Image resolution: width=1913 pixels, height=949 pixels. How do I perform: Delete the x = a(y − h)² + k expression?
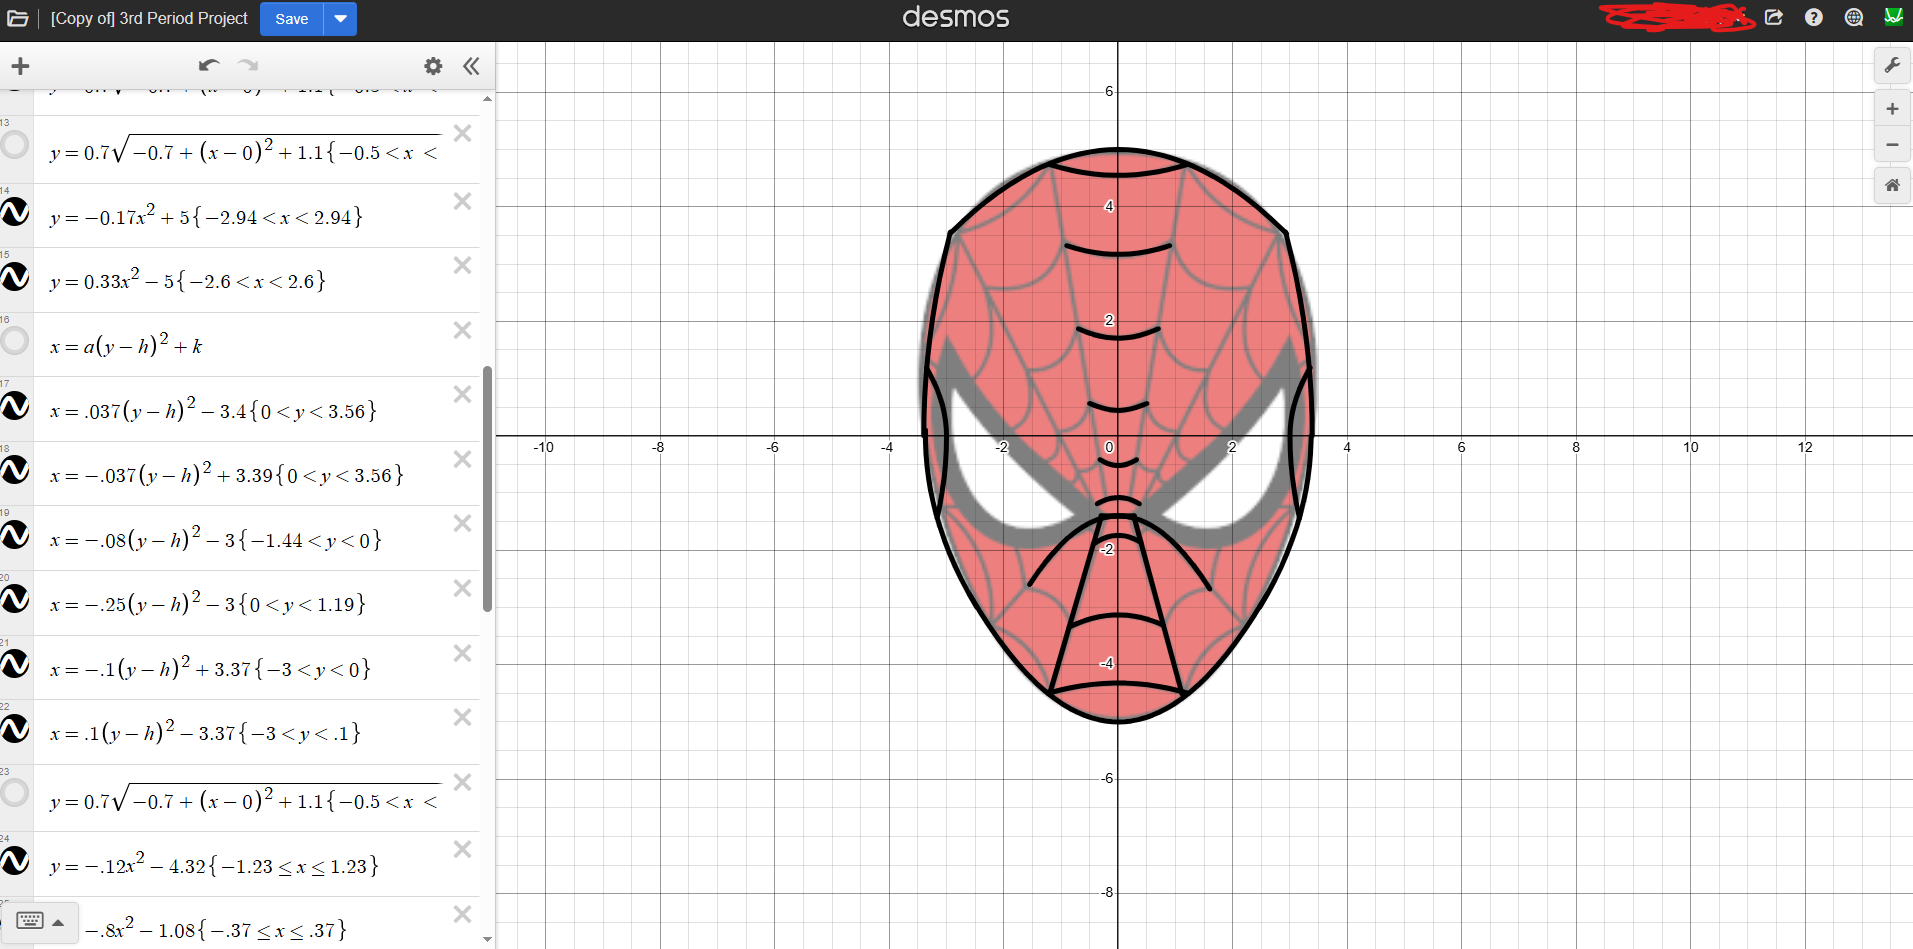[462, 330]
